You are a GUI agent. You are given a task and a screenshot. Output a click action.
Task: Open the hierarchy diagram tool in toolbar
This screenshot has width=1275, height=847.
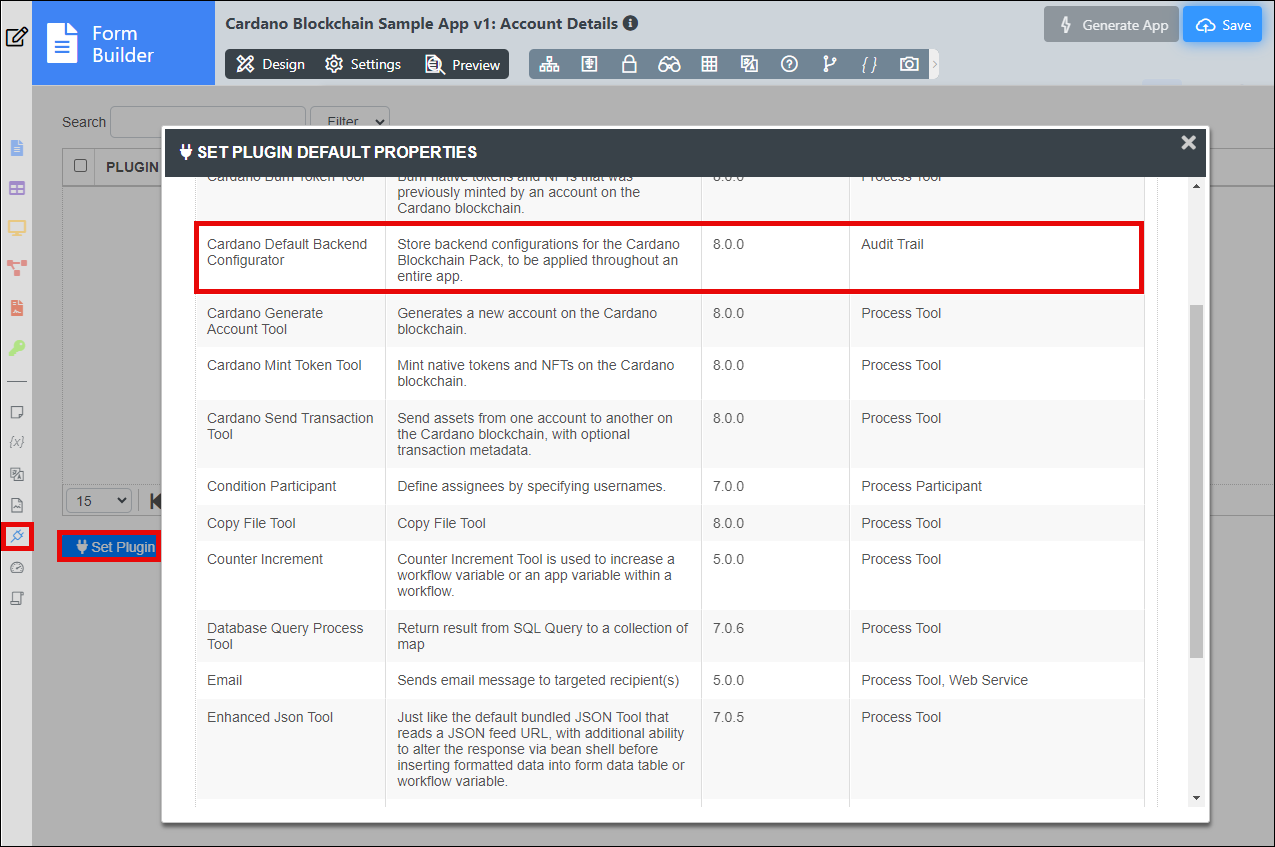549,64
